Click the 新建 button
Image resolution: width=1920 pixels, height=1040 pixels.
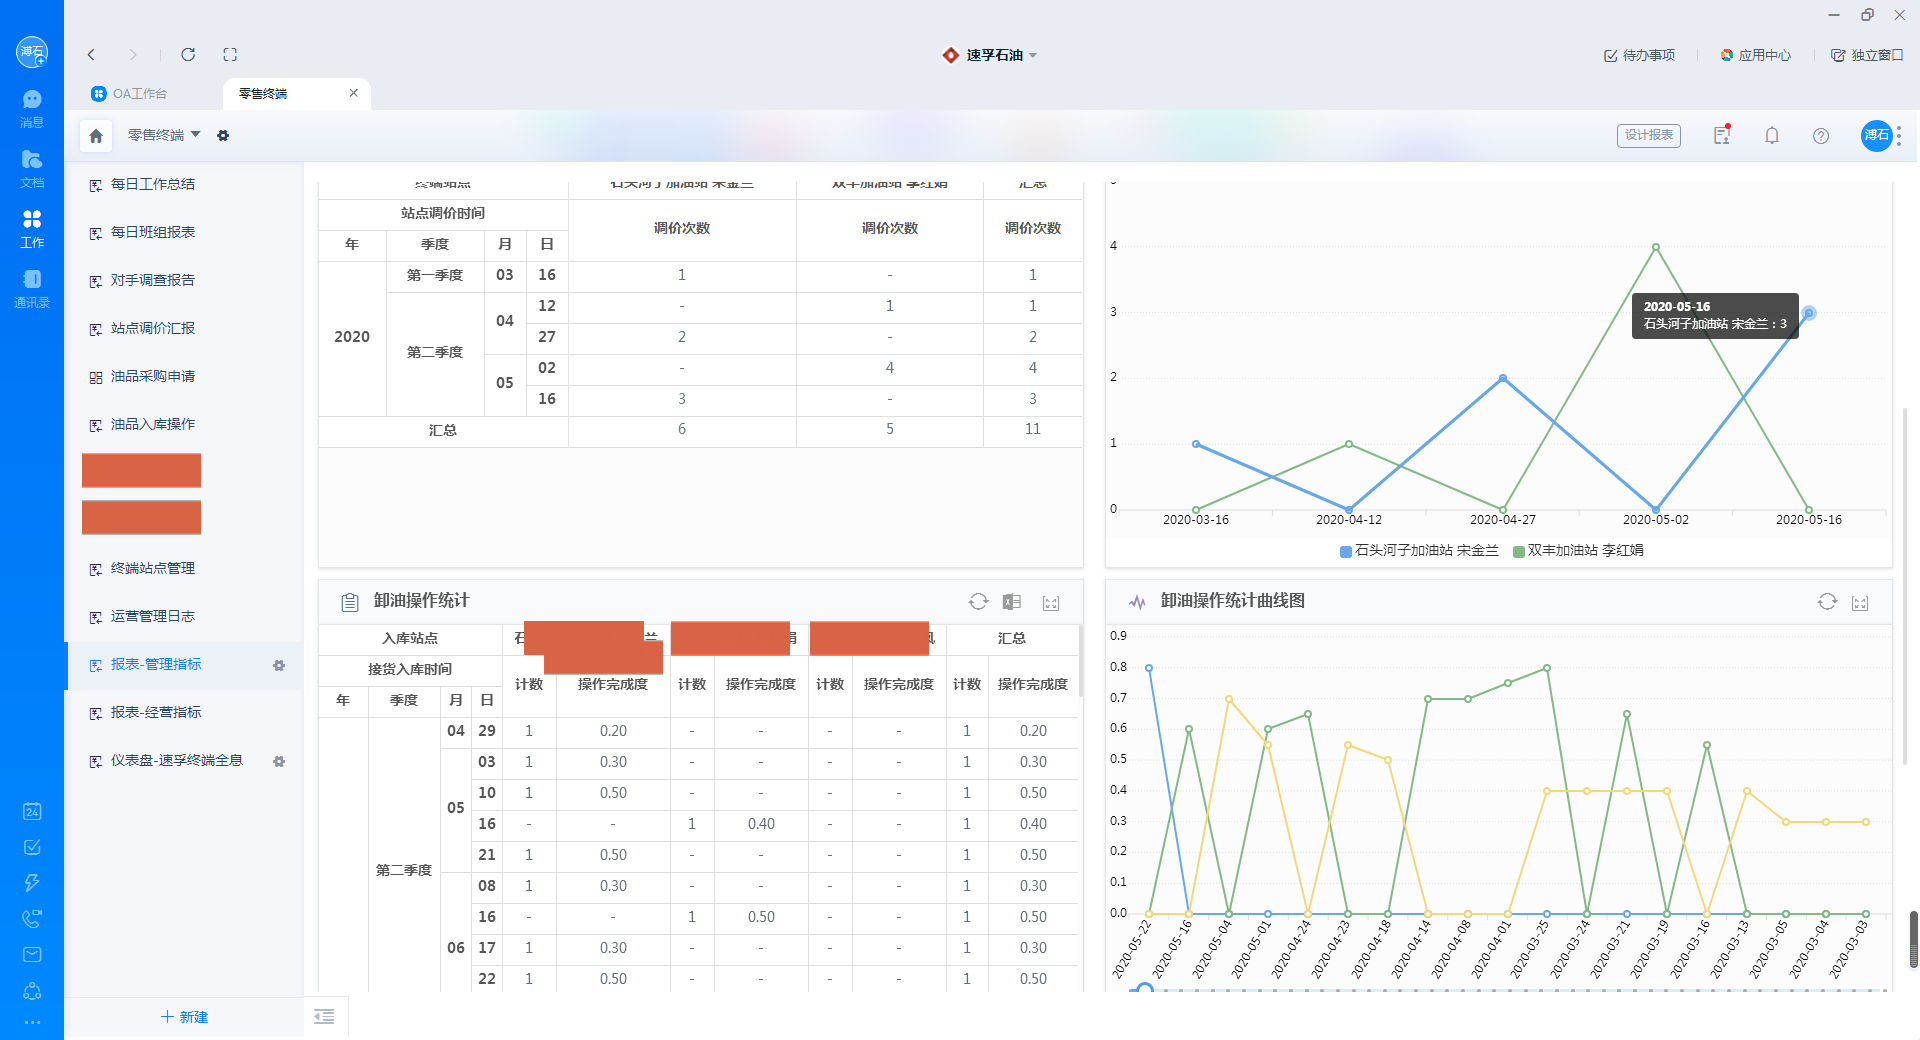[x=185, y=1017]
